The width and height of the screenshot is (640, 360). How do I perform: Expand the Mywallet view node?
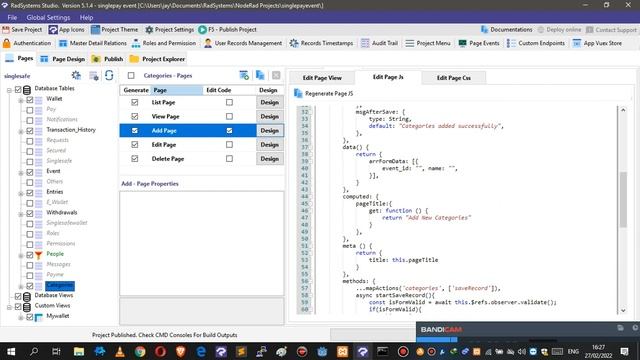[x=21, y=318]
